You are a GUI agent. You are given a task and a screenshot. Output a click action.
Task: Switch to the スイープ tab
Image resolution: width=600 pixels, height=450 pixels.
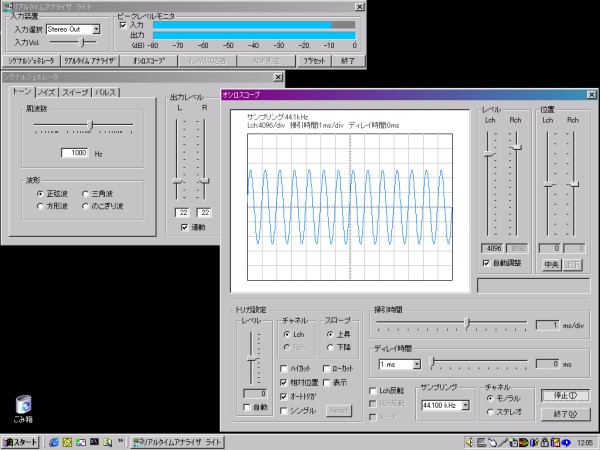(75, 92)
